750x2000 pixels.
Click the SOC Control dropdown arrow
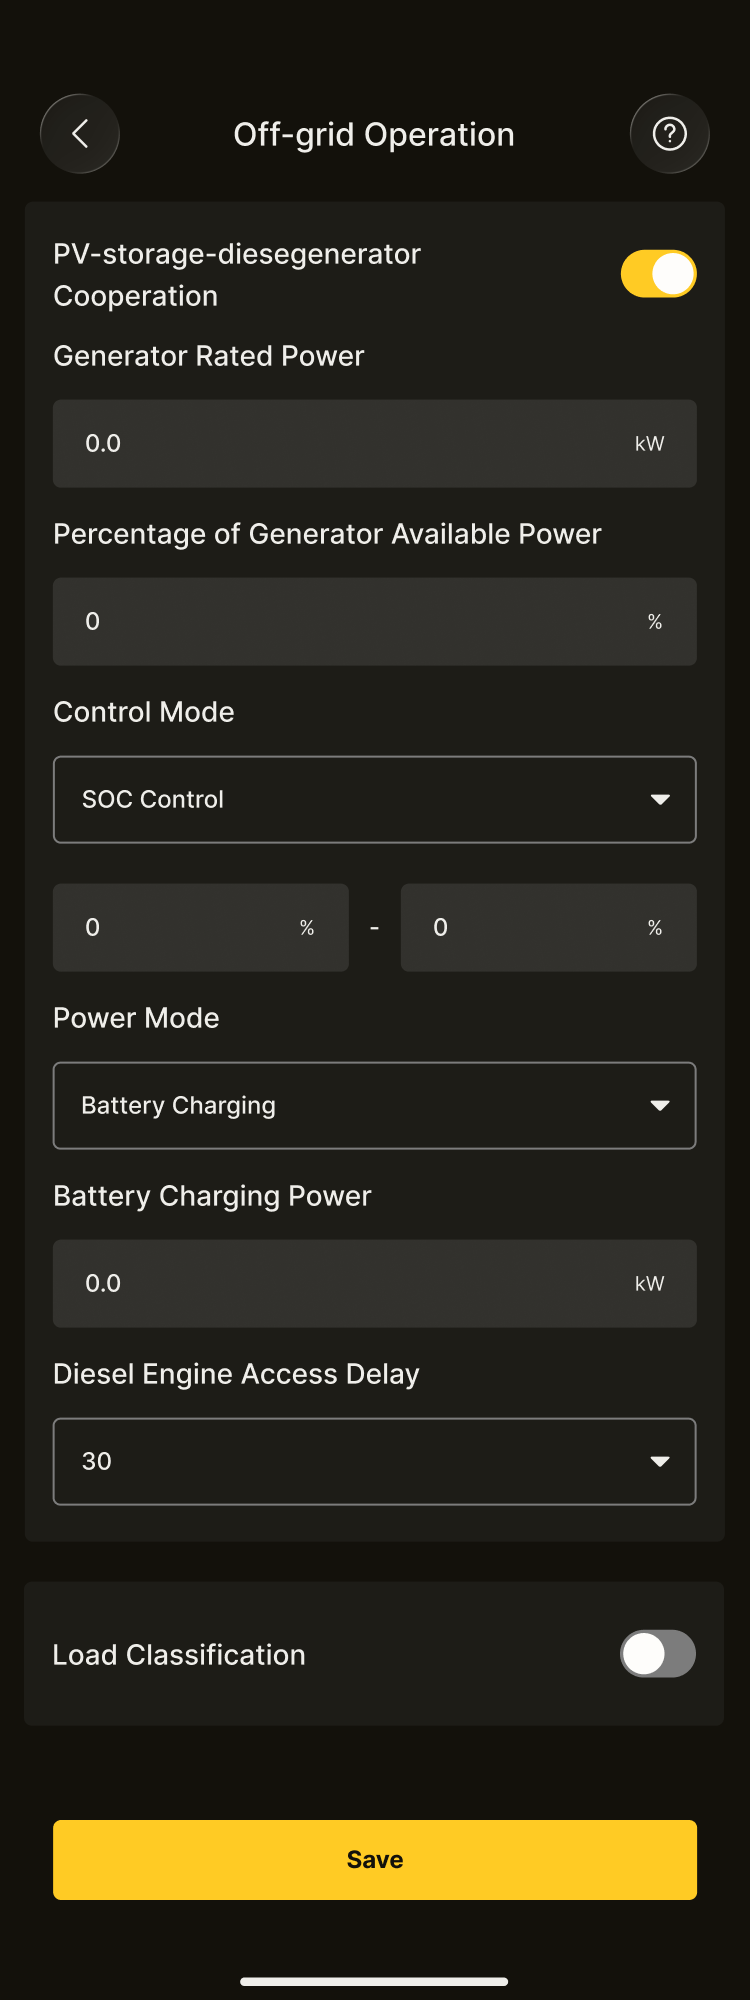(660, 799)
